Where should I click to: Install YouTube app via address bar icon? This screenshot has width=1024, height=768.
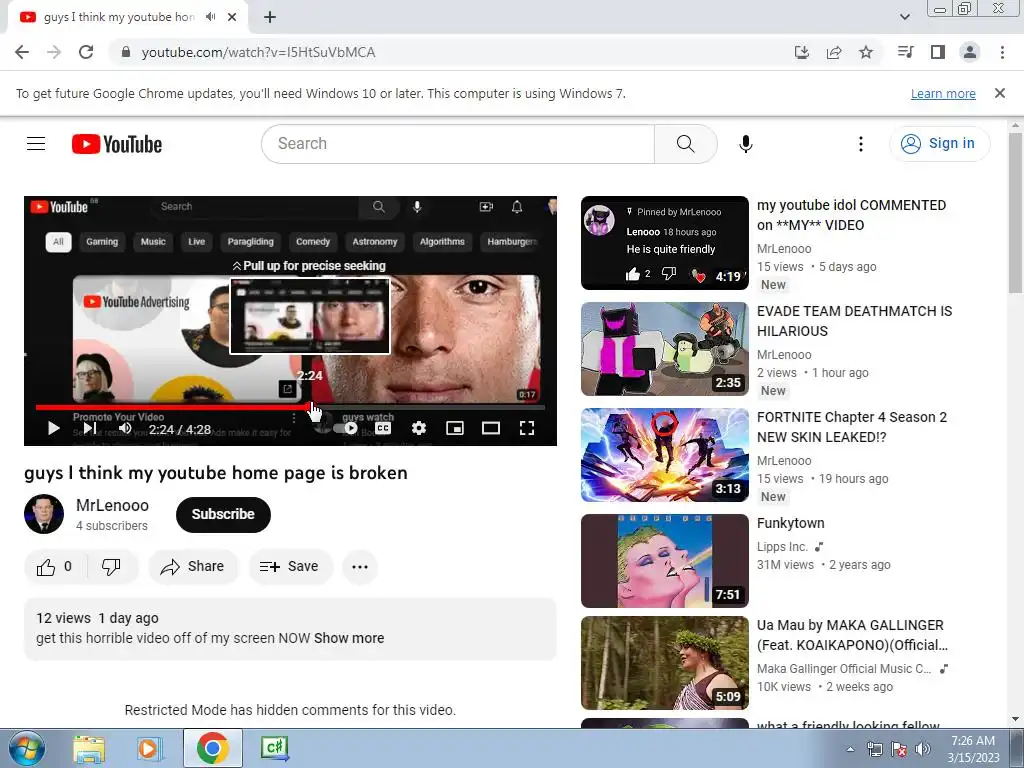802,52
